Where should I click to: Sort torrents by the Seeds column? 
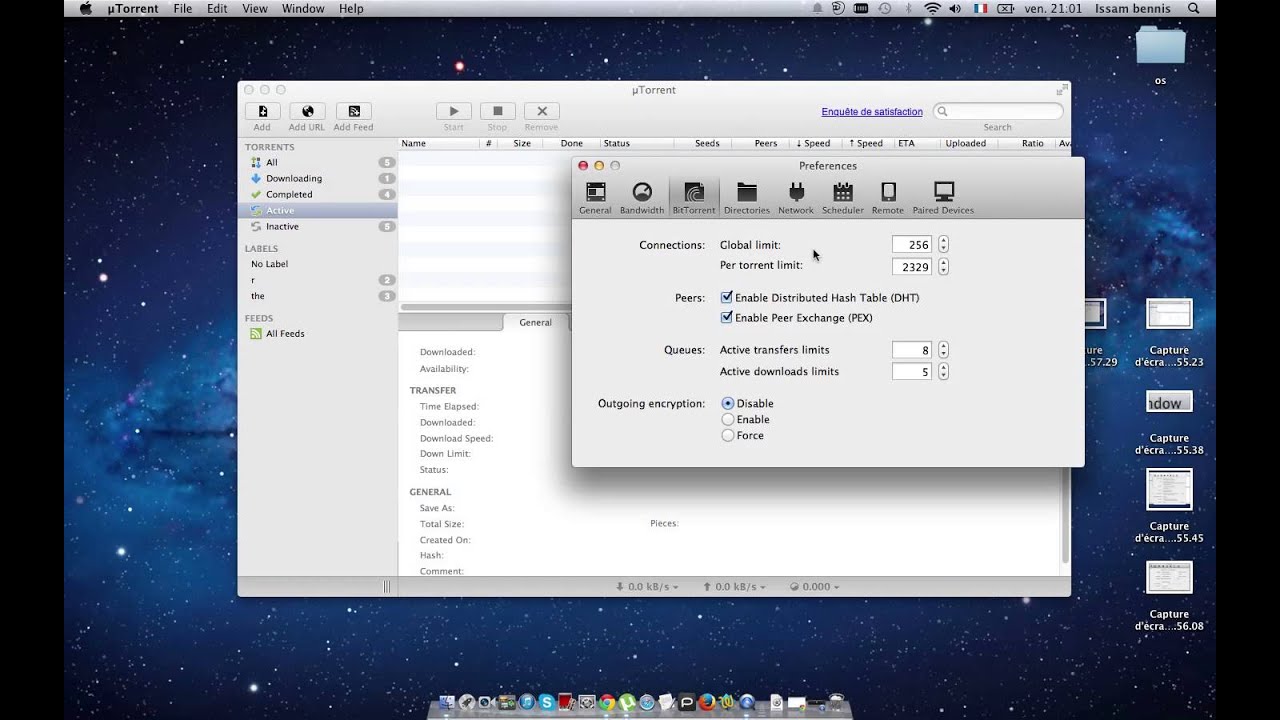coord(707,143)
